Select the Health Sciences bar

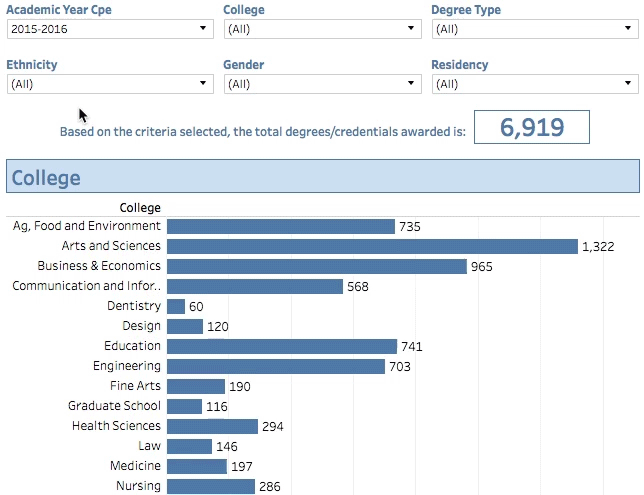tap(212, 426)
